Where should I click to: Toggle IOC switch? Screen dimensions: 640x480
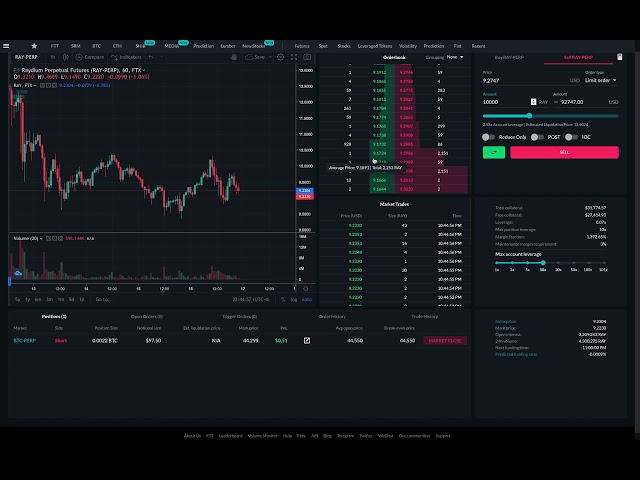[571, 137]
